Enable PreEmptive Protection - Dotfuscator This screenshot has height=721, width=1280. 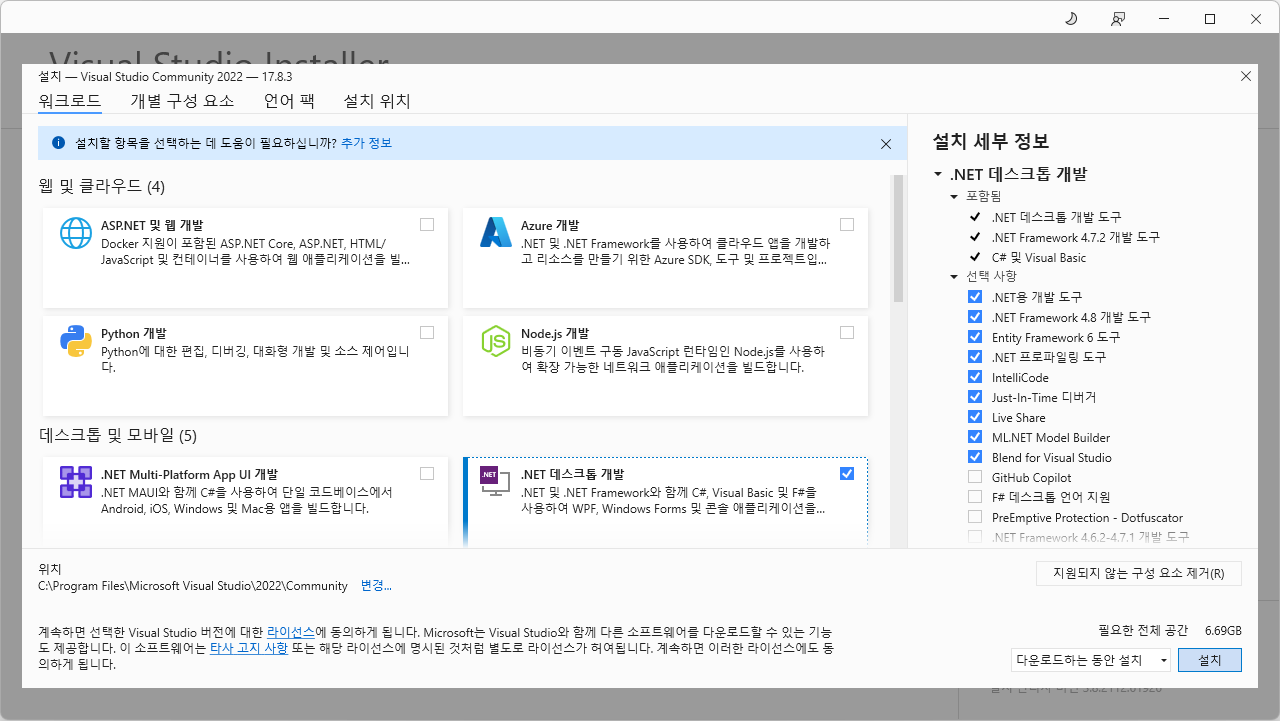975,517
